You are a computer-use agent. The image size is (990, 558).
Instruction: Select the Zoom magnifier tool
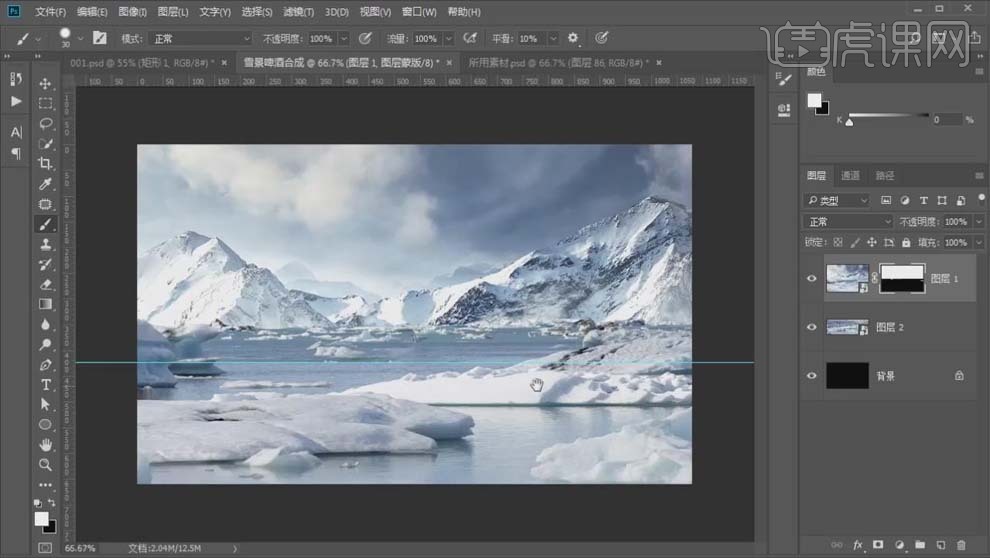click(46, 465)
